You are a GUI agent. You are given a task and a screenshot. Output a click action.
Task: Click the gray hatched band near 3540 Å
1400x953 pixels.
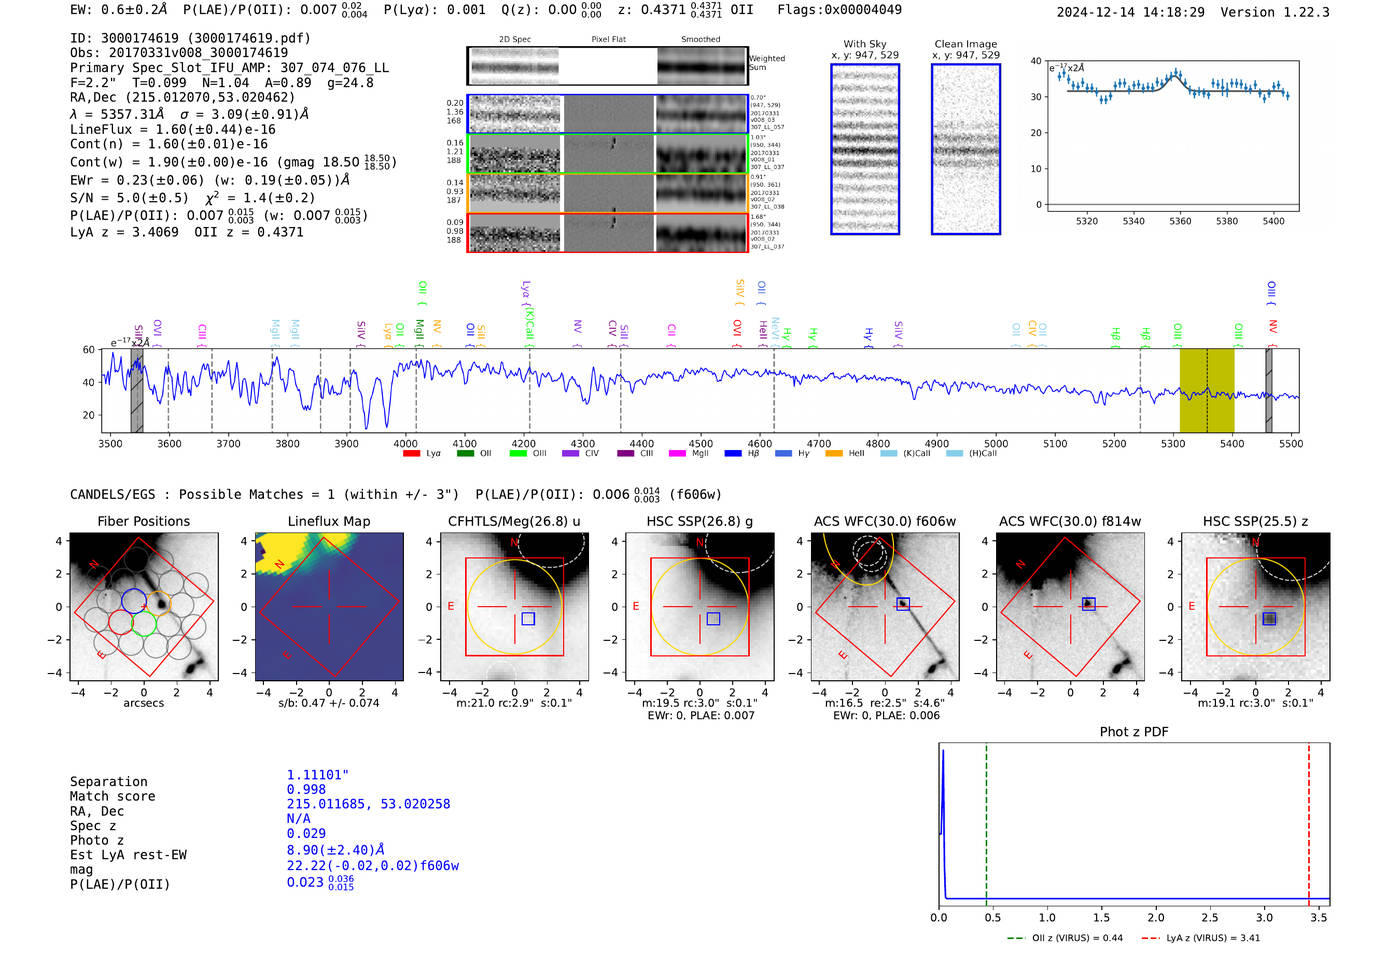click(x=137, y=390)
